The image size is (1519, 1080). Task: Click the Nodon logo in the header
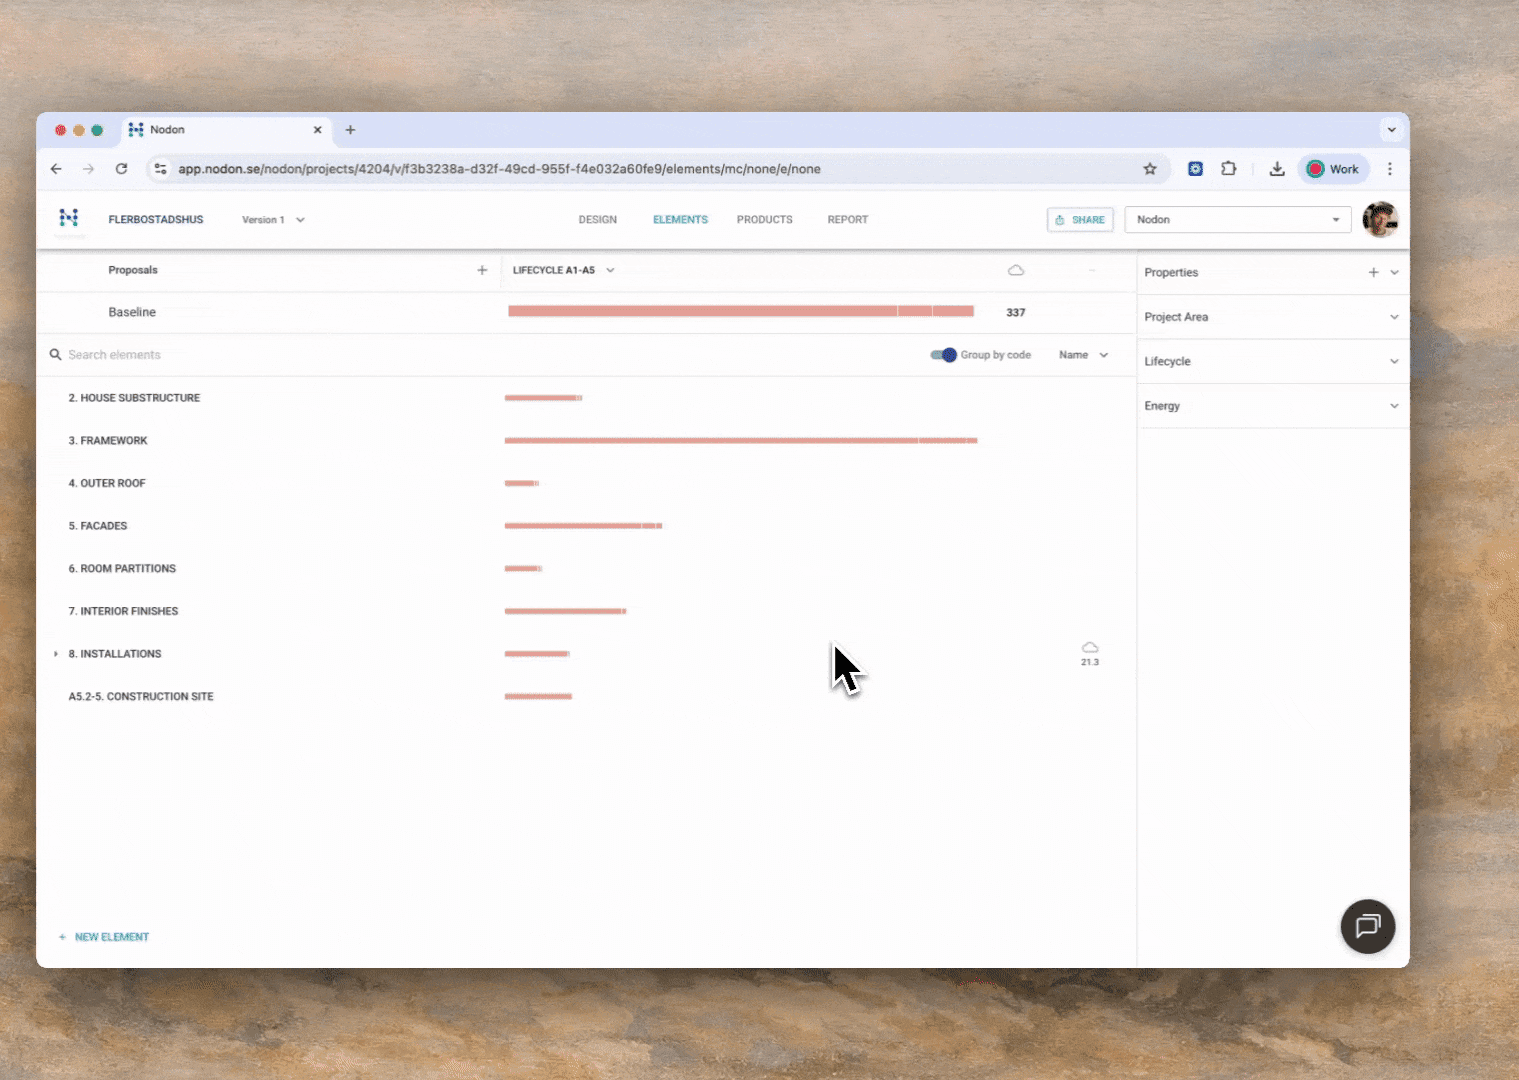point(69,218)
